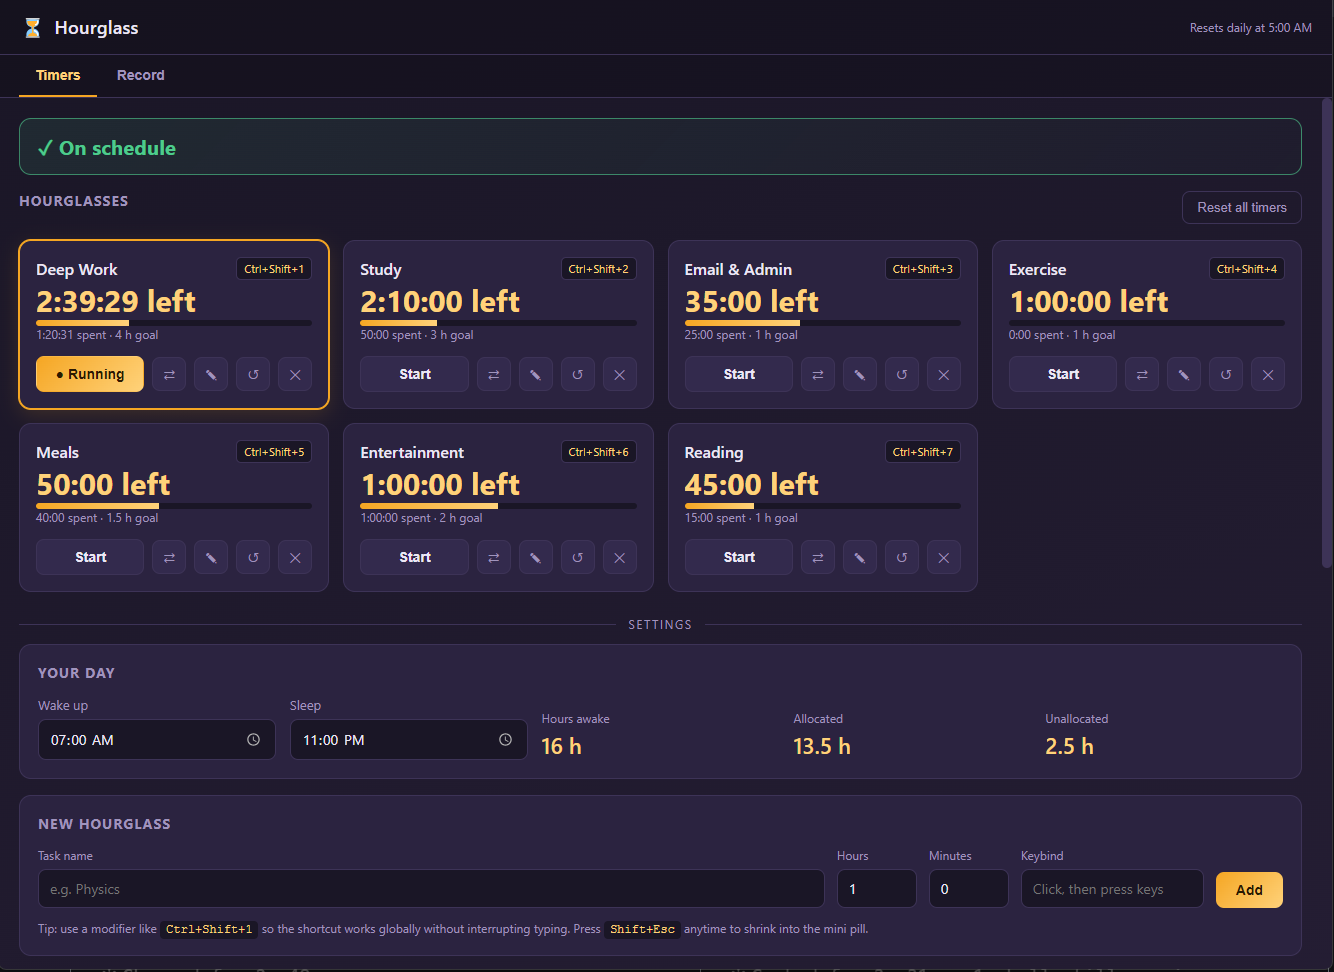The height and width of the screenshot is (972, 1334).
Task: Start the Meals timer
Action: 90,558
